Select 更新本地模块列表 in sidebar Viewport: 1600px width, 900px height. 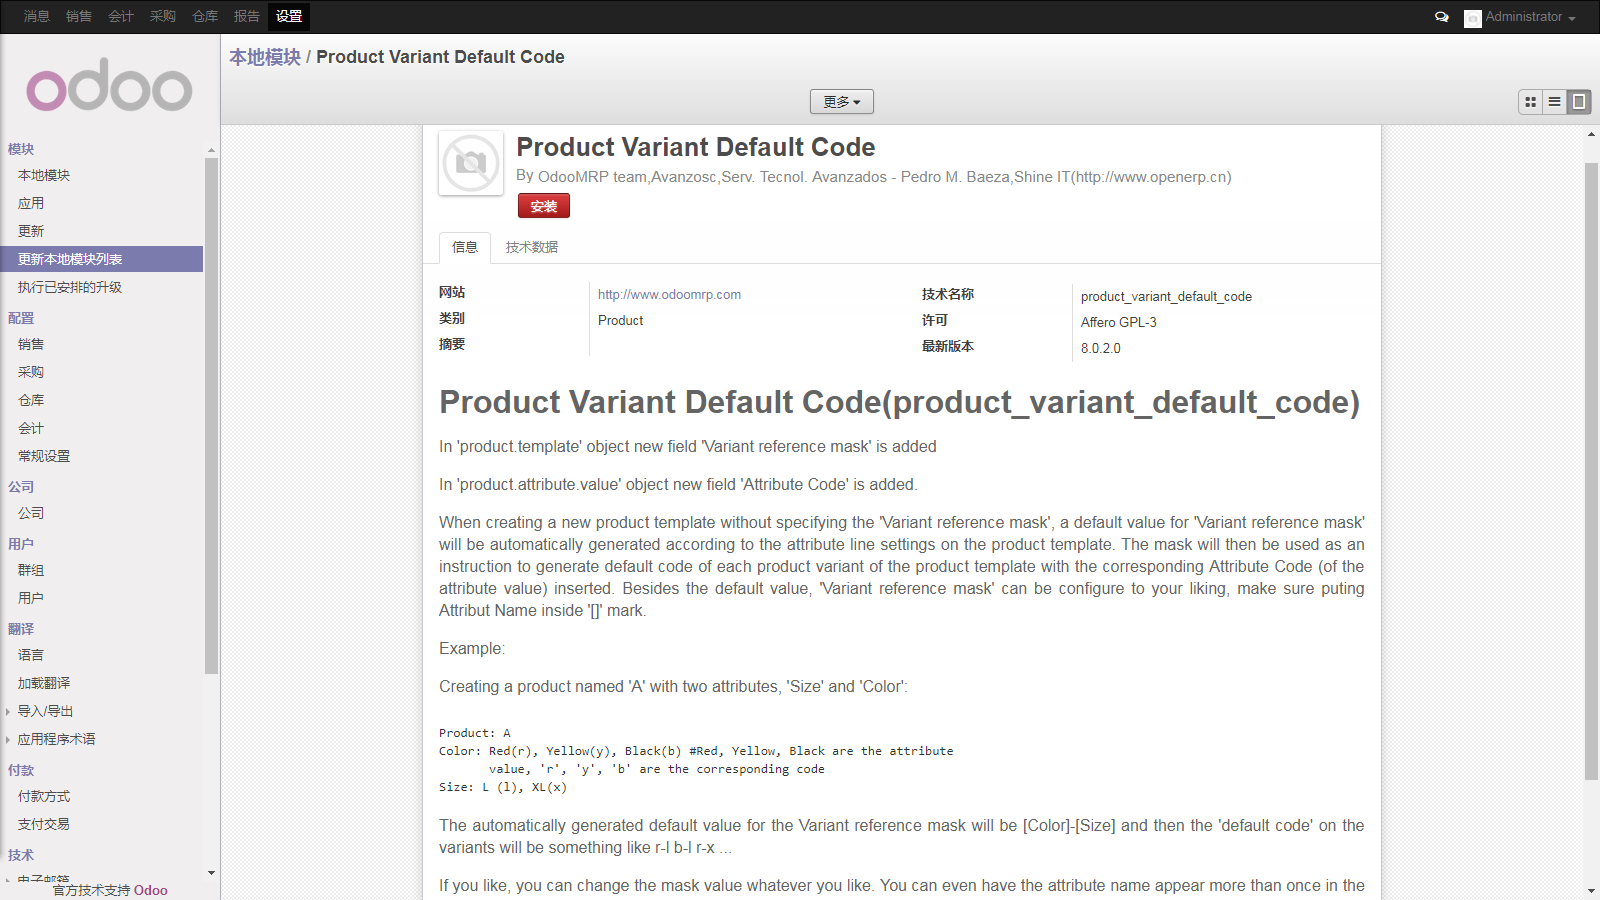(x=102, y=259)
